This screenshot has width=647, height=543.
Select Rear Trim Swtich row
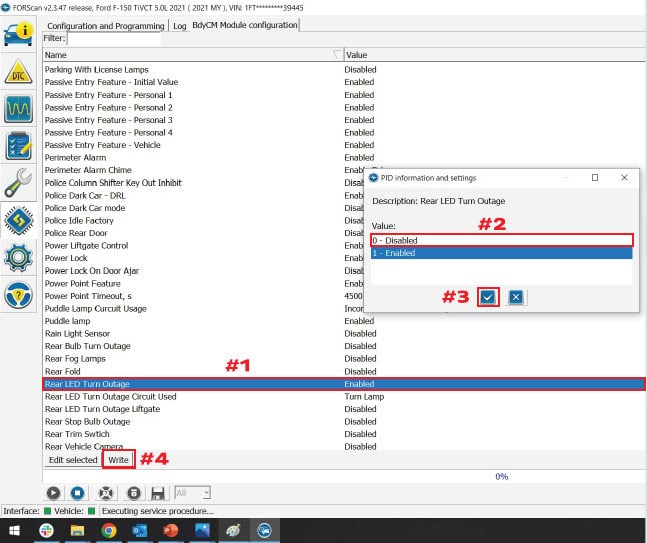tap(344, 434)
